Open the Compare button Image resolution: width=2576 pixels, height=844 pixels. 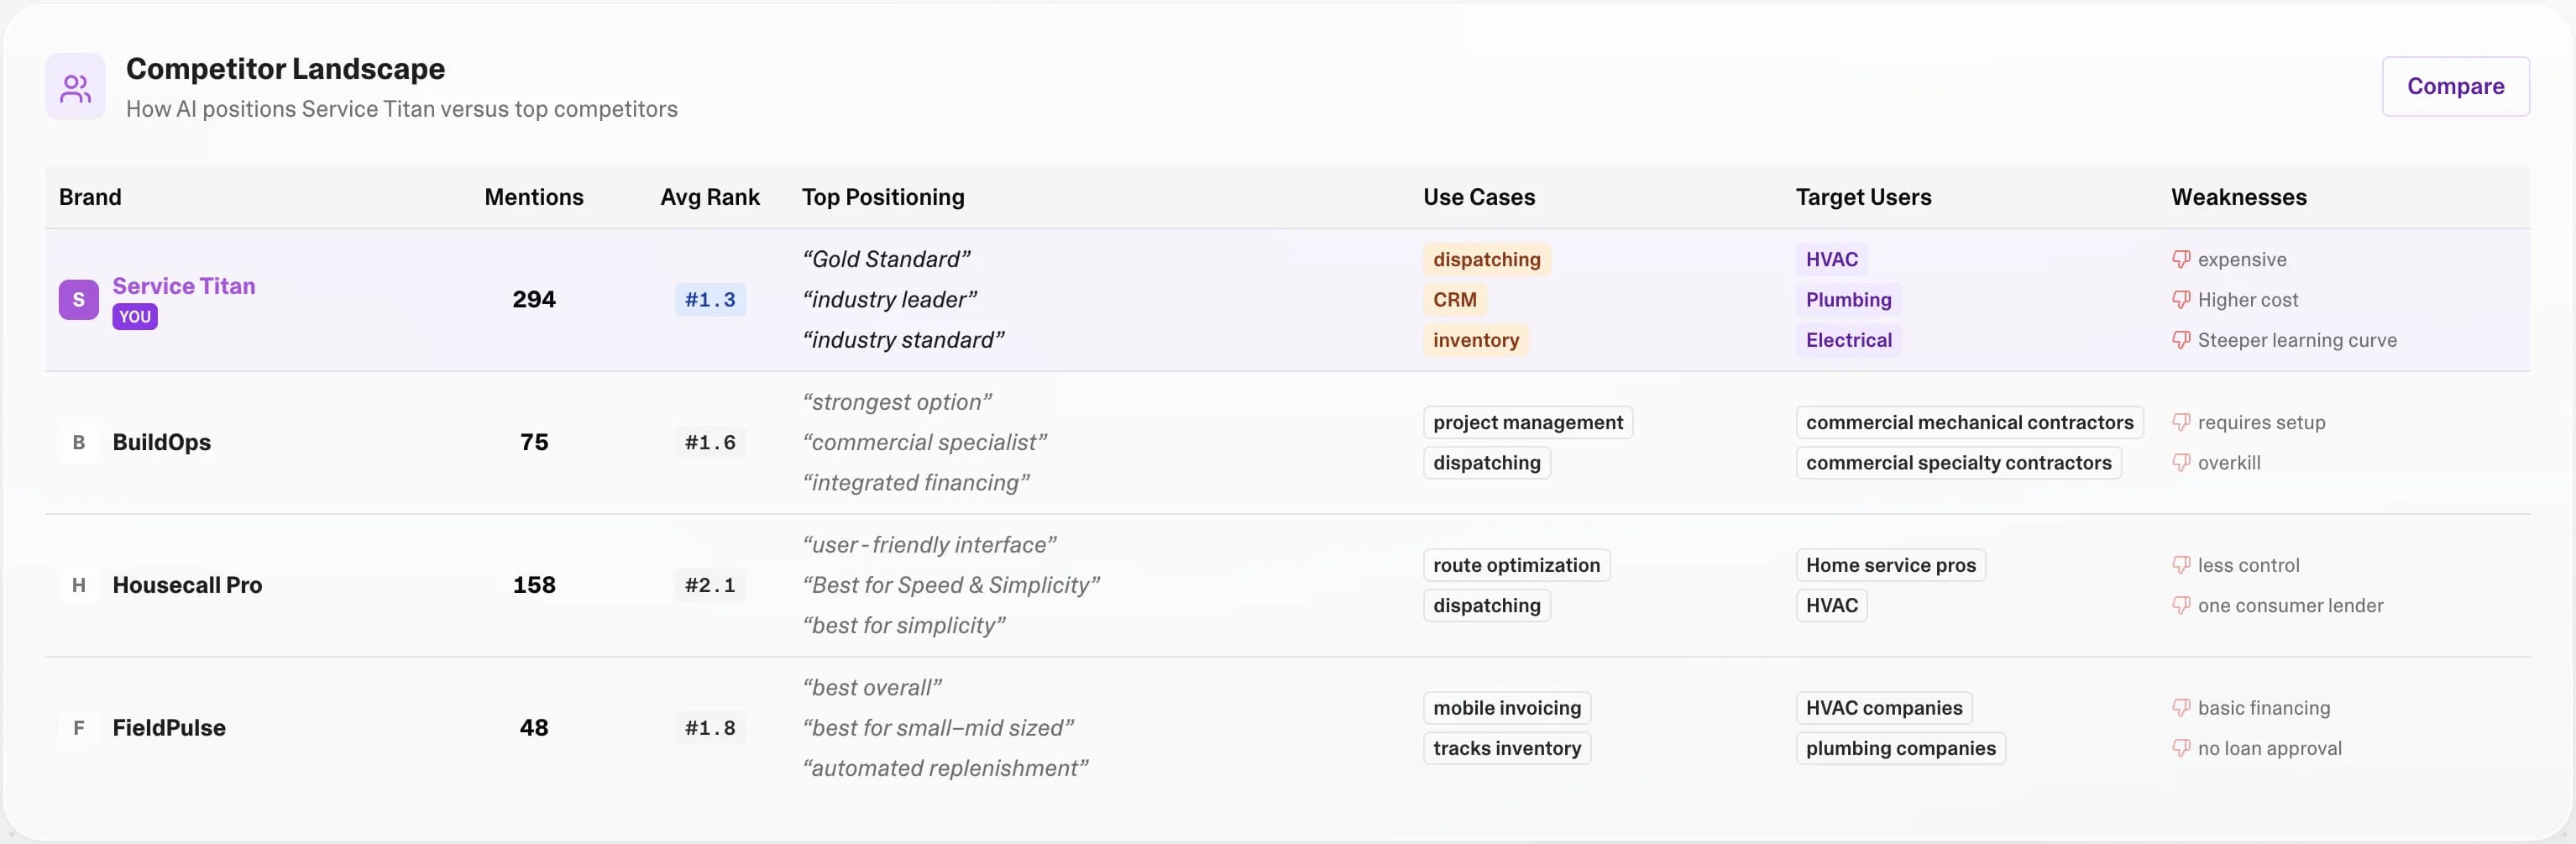point(2454,87)
